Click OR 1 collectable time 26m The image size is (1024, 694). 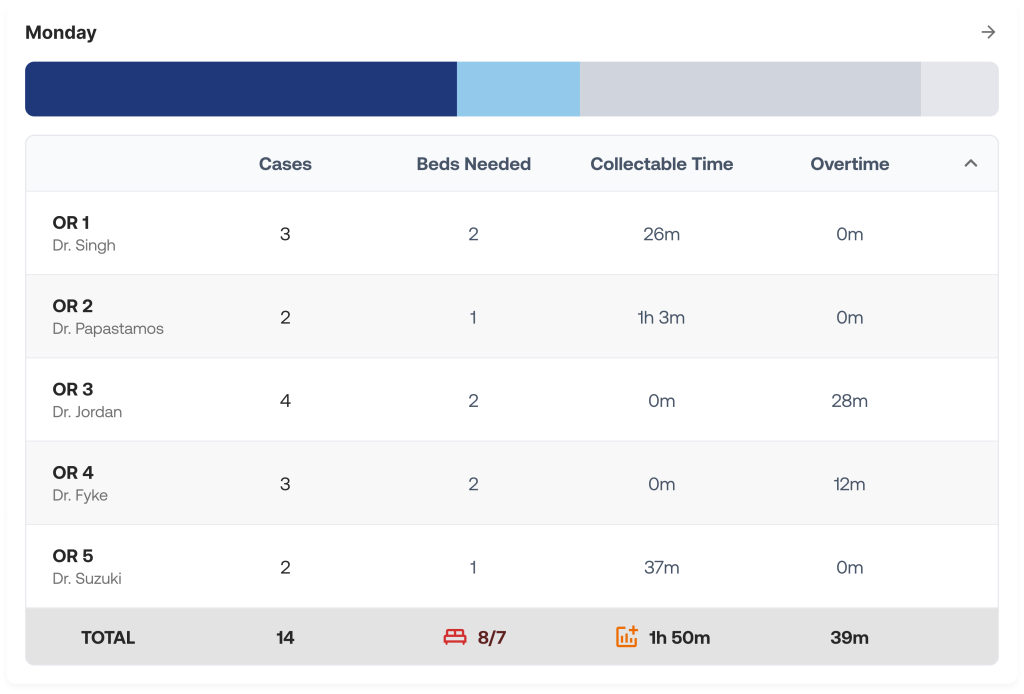pyautogui.click(x=662, y=234)
